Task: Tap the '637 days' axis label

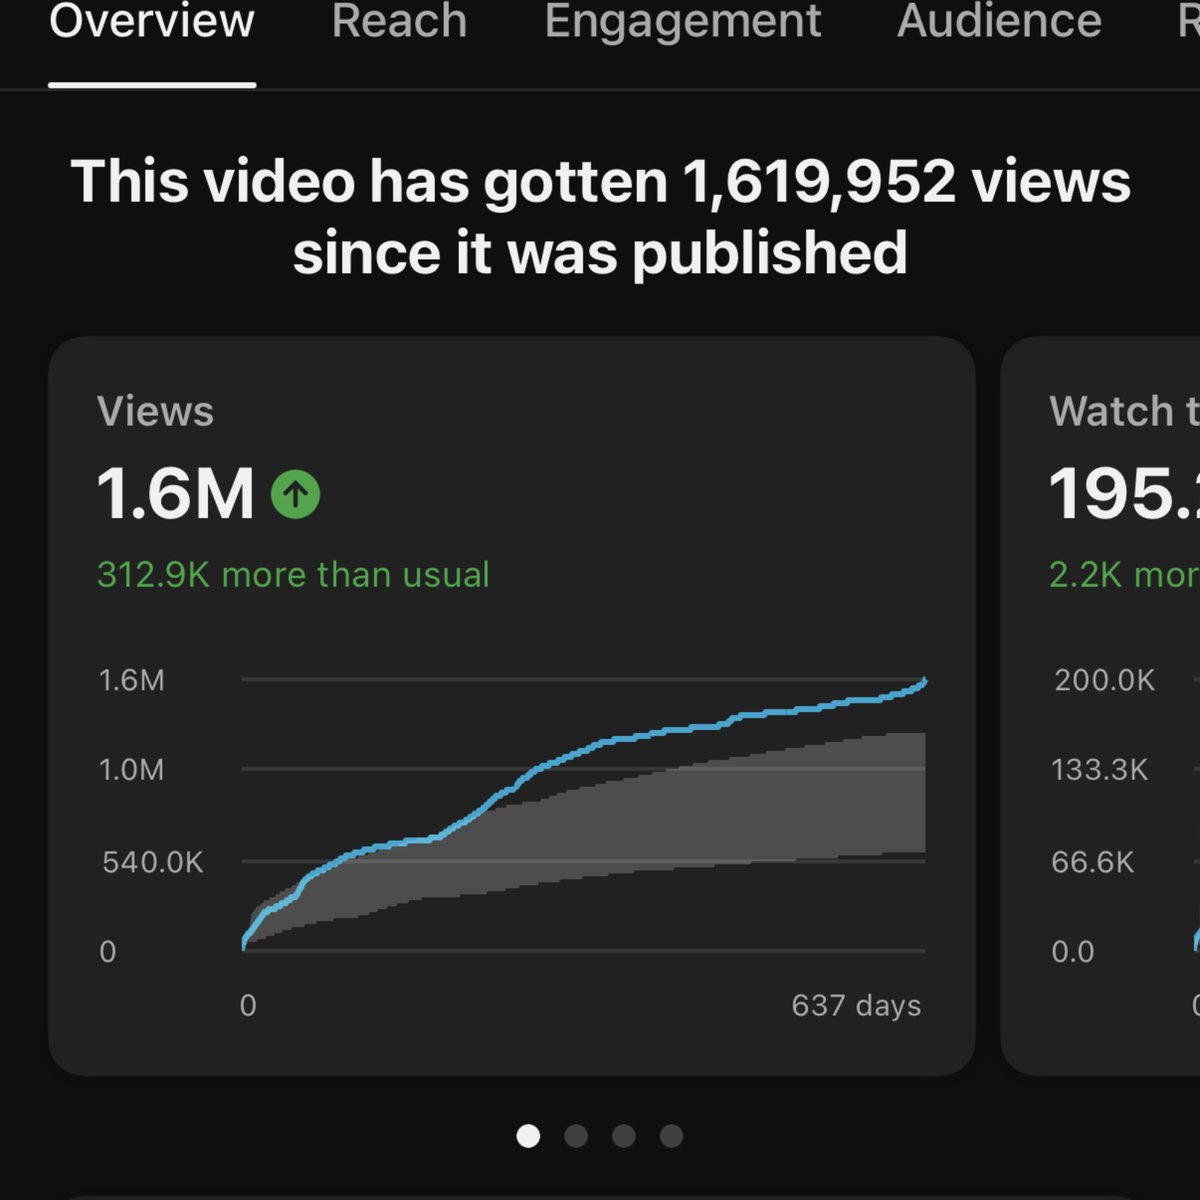Action: coord(856,1005)
